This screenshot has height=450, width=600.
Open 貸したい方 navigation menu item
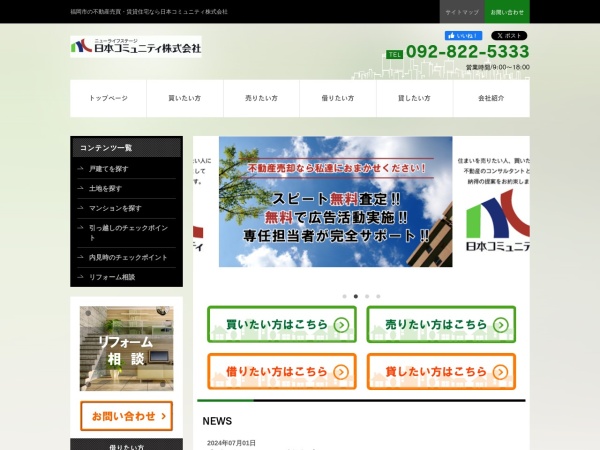point(414,98)
